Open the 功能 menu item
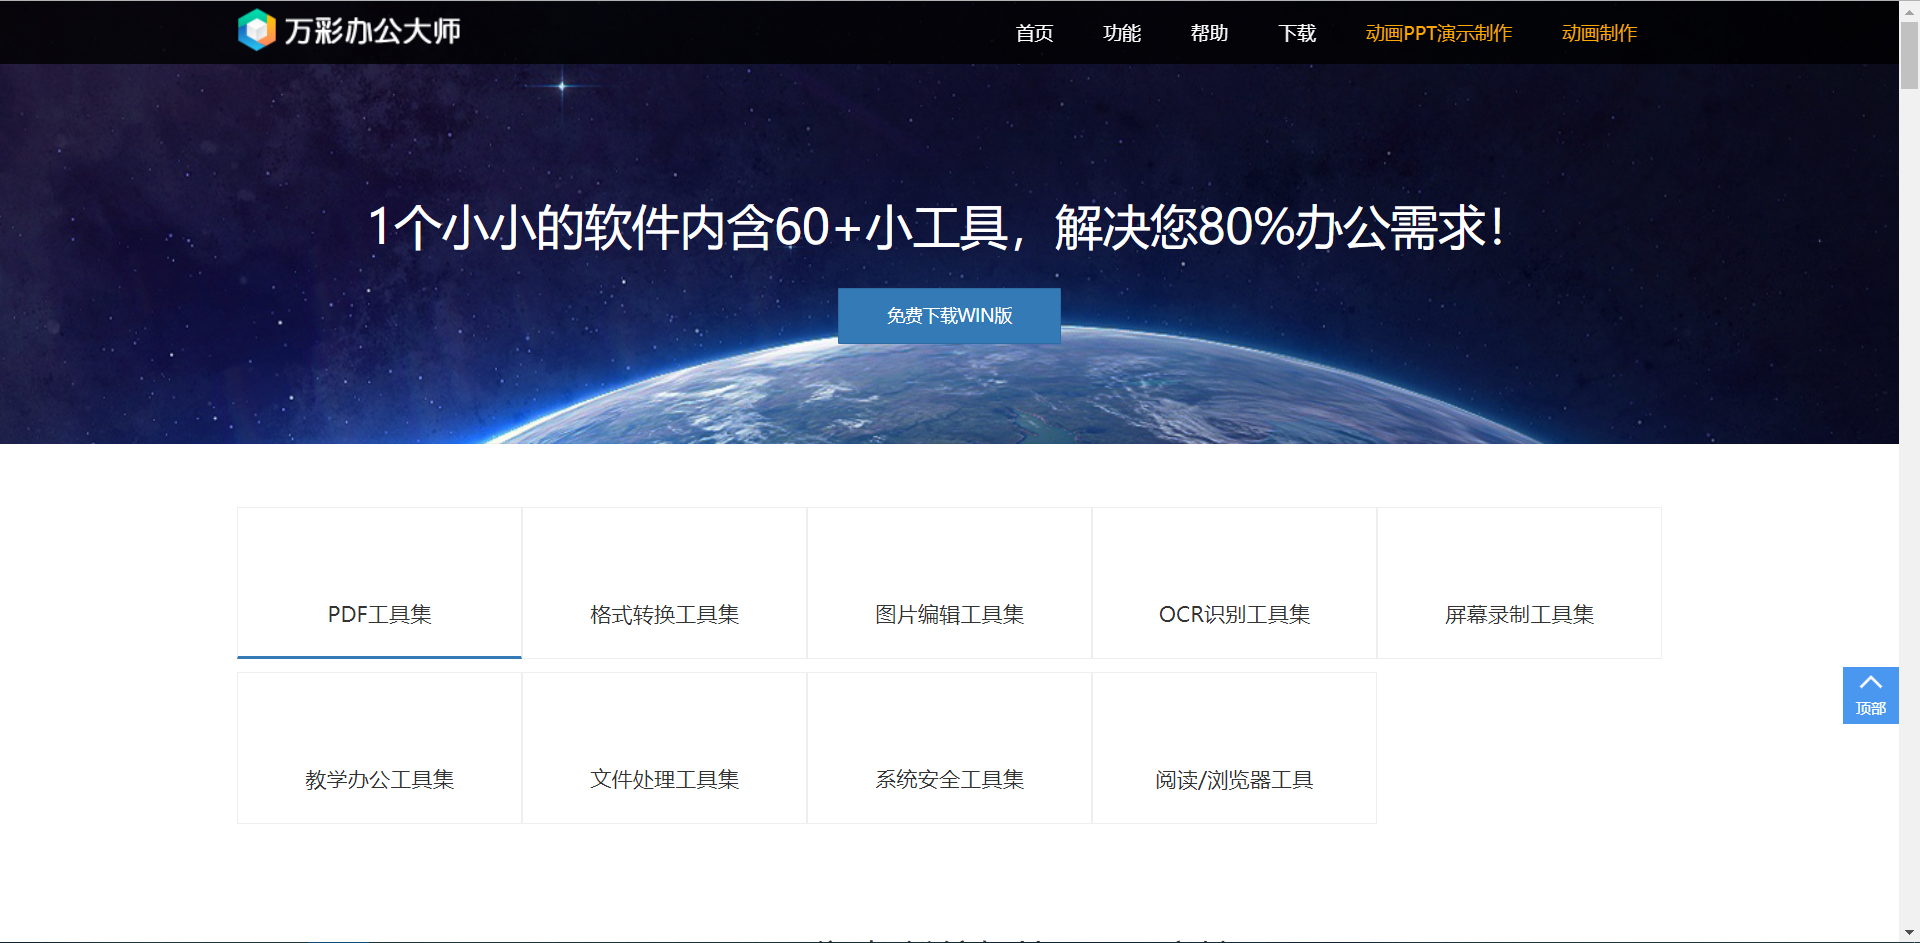1920x943 pixels. click(1122, 33)
